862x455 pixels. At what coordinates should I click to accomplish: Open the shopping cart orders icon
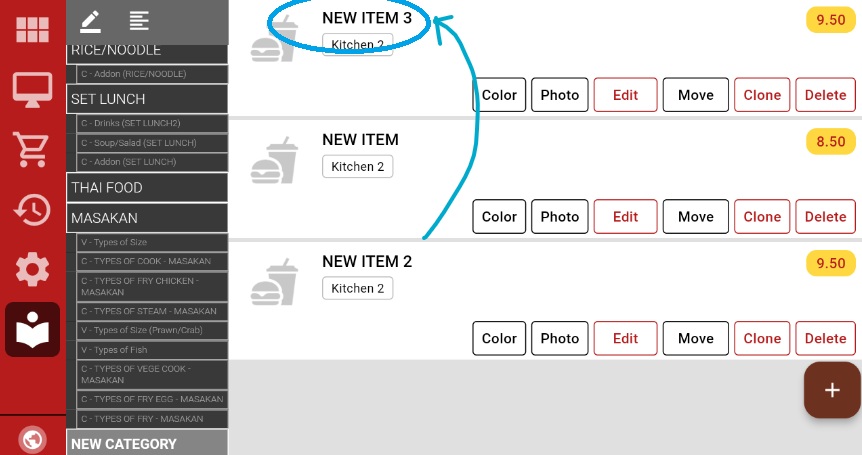32,150
